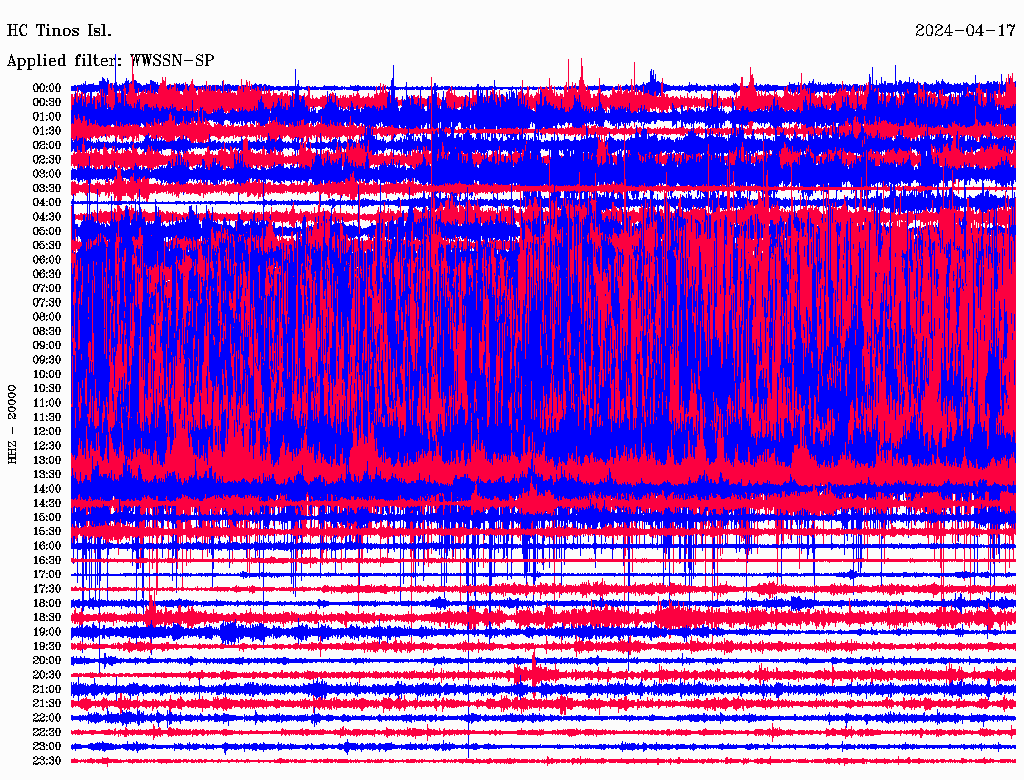Select the 09:30 time label
1024x780 pixels.
click(47, 361)
